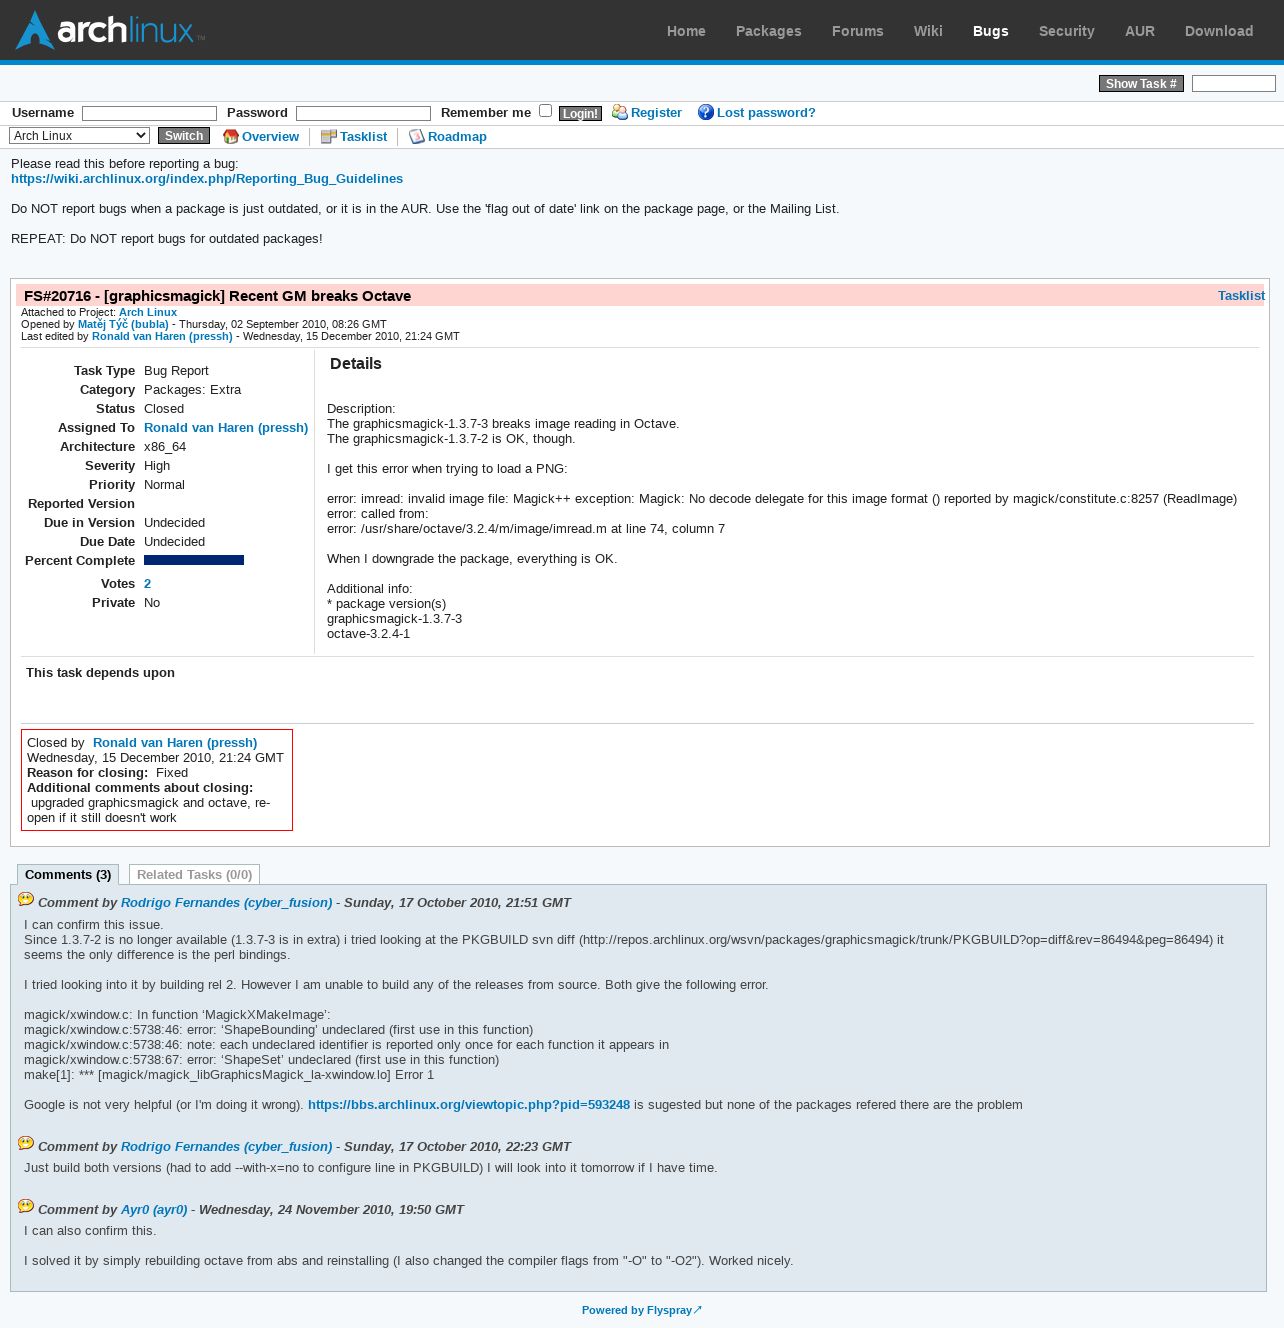Viewport: 1284px width, 1328px height.
Task: Open the Overview link
Action: tap(270, 137)
